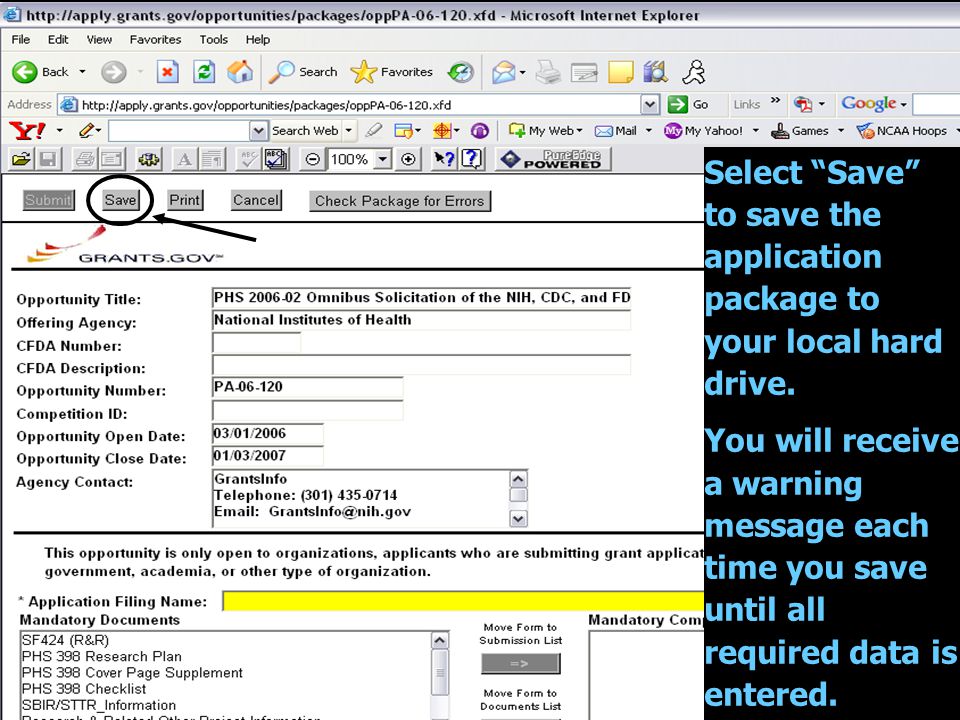Click the PureEdge floppy disk save icon
960x720 pixels.
(x=47, y=160)
